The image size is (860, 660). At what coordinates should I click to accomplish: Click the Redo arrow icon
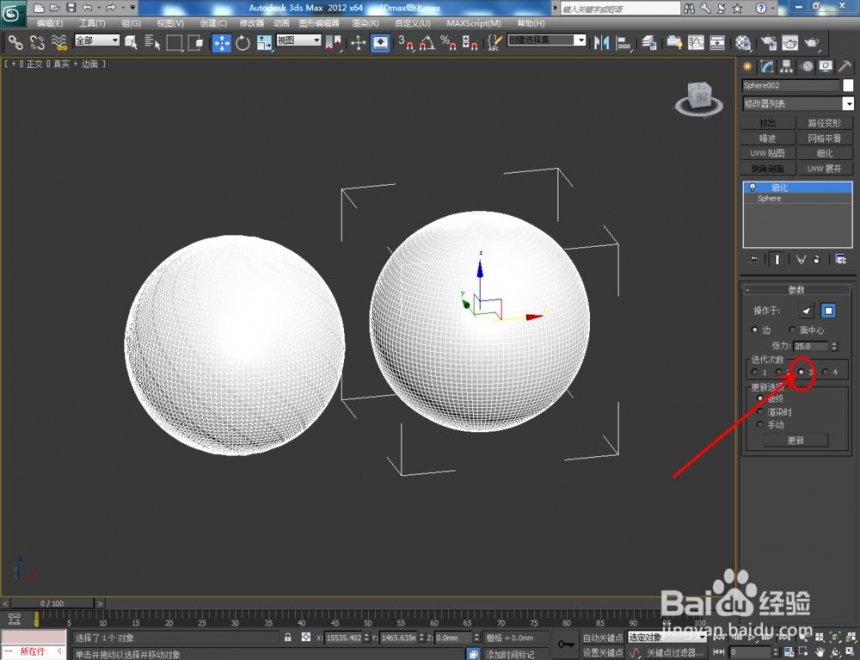click(111, 8)
